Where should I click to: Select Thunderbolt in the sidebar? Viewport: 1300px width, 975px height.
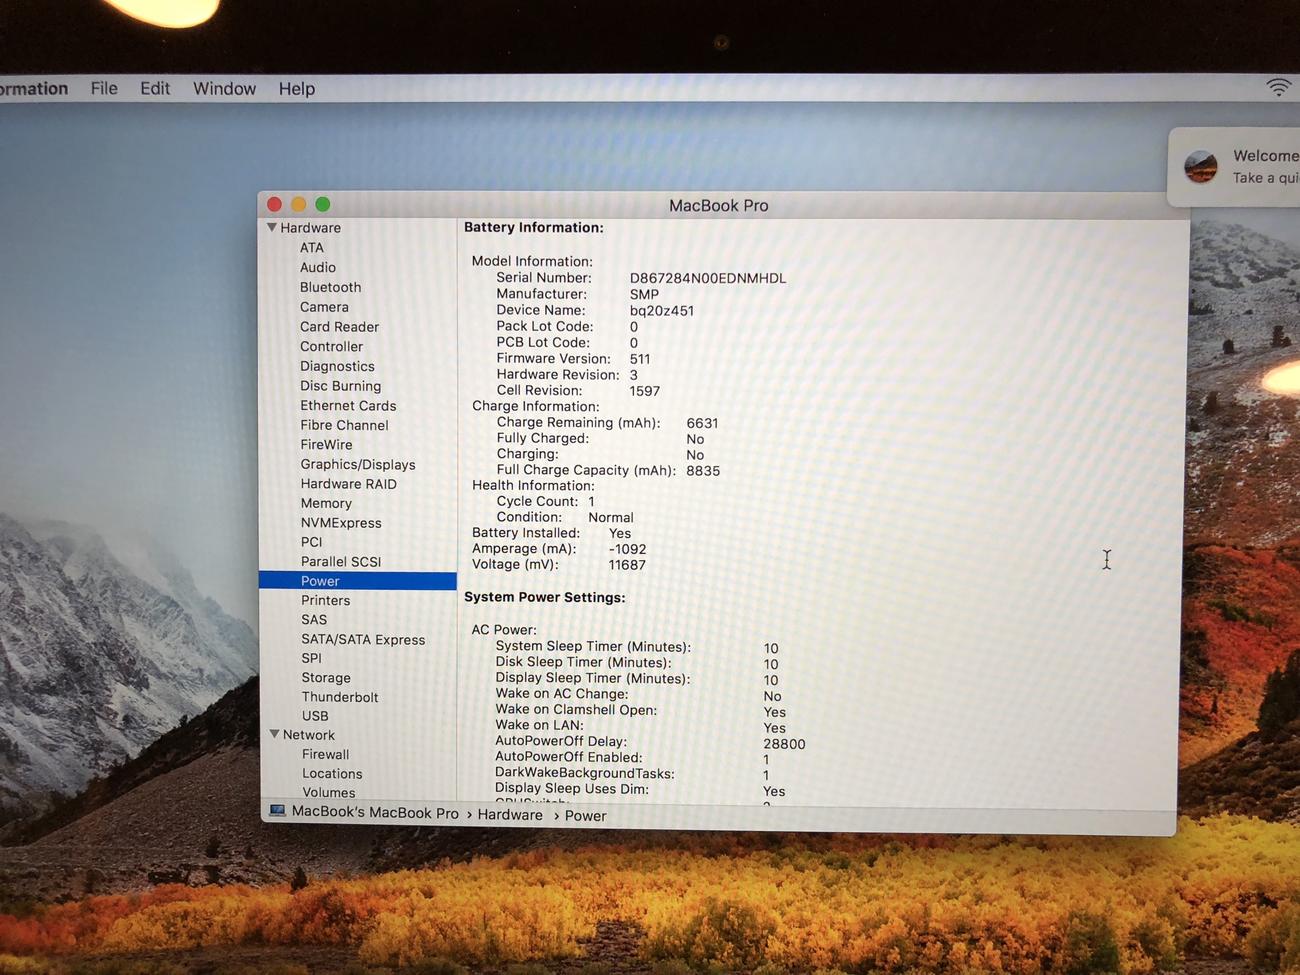click(340, 697)
